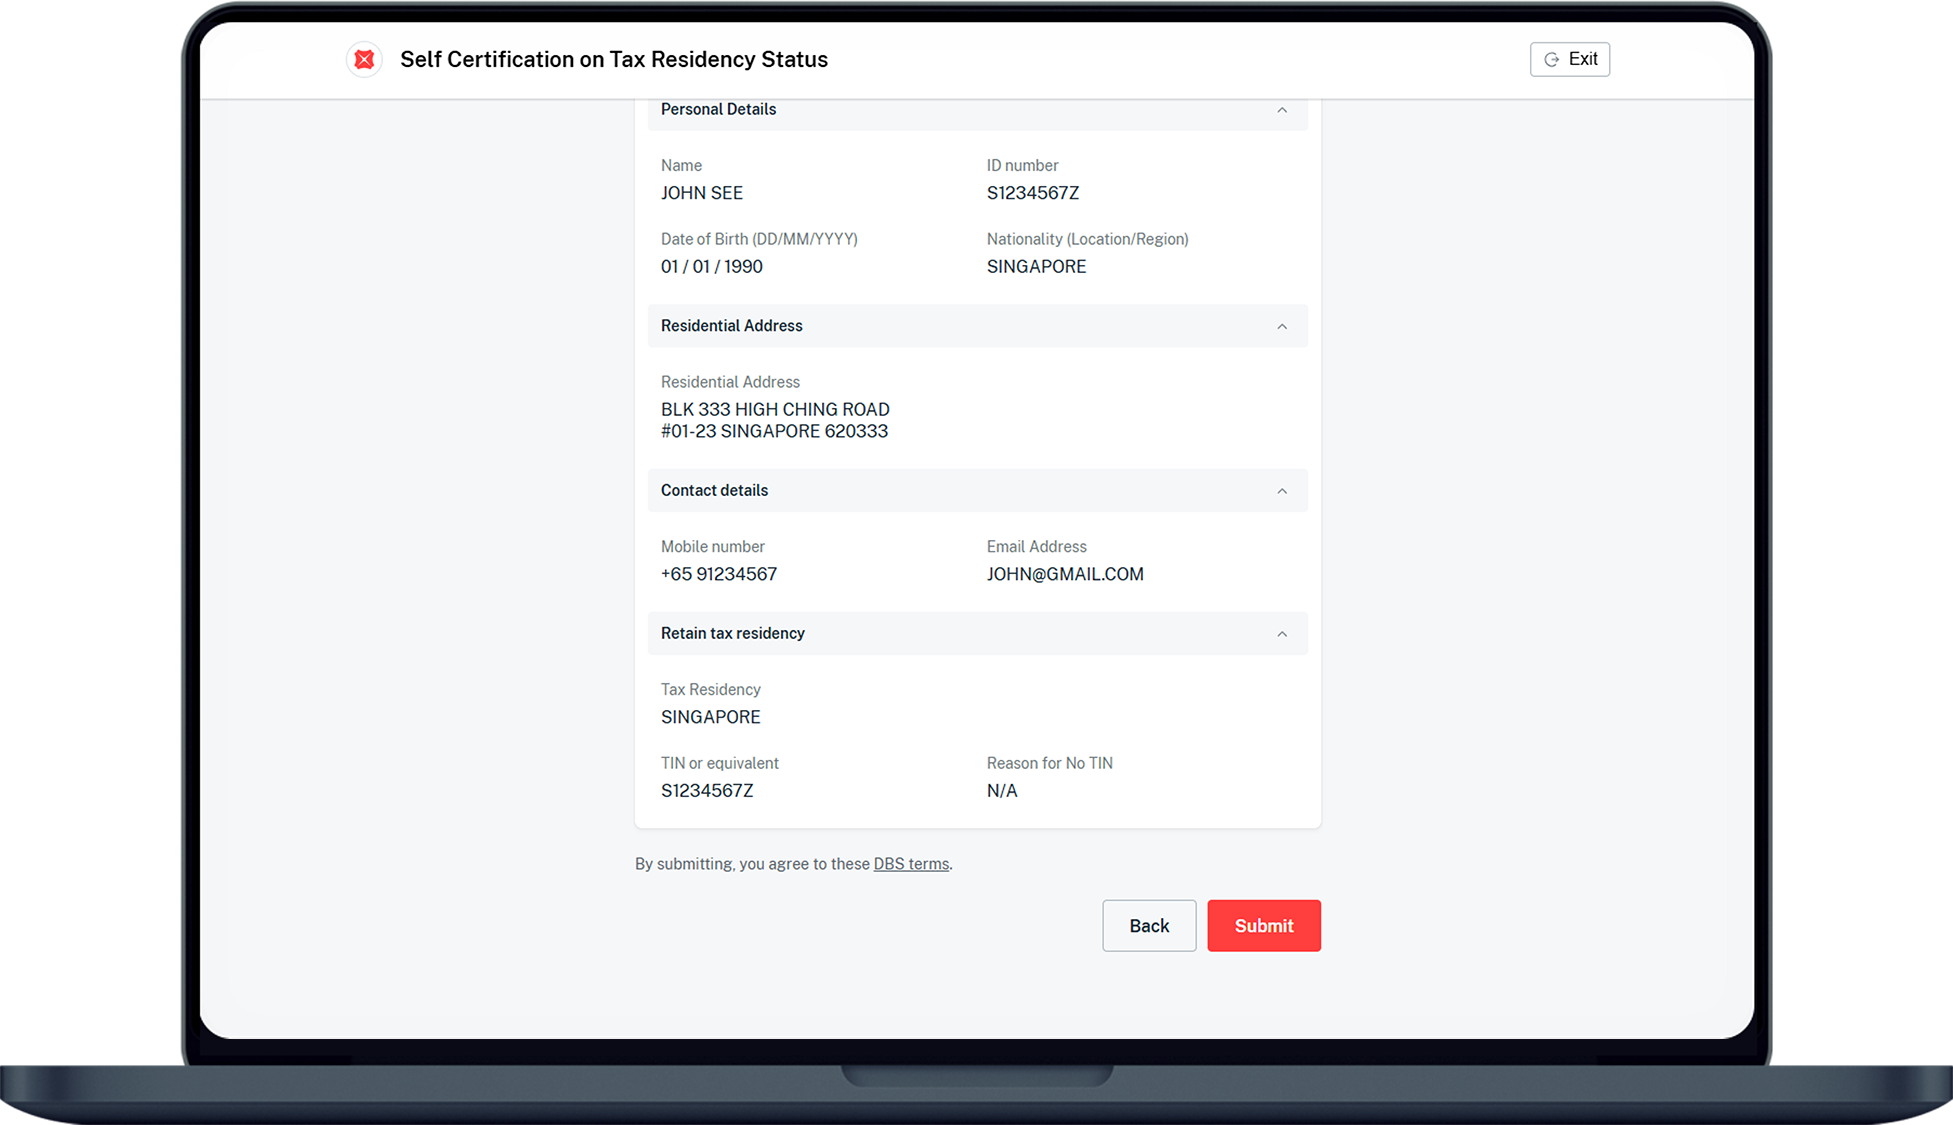Click the ID number S1234567Z under Personal Details

1032,193
